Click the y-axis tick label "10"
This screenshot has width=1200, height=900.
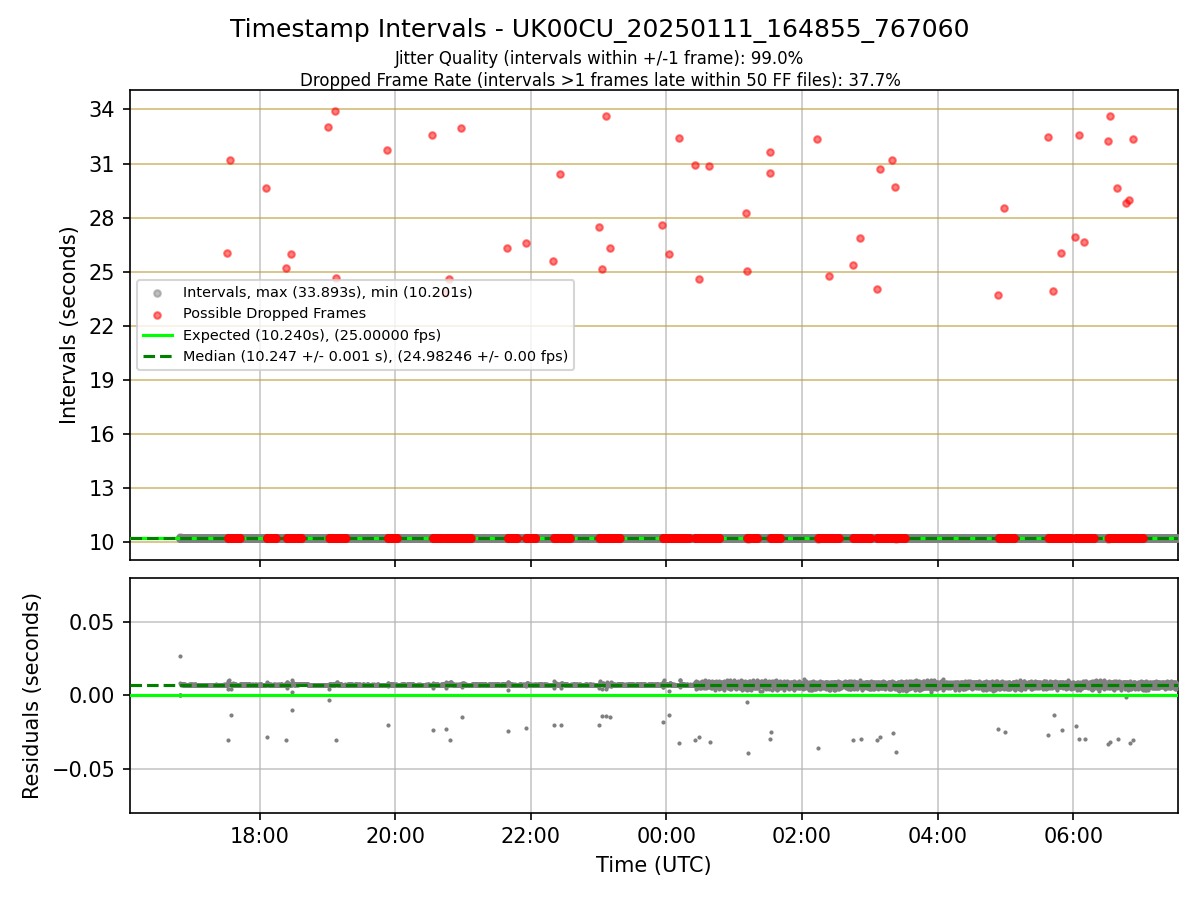(x=104, y=543)
